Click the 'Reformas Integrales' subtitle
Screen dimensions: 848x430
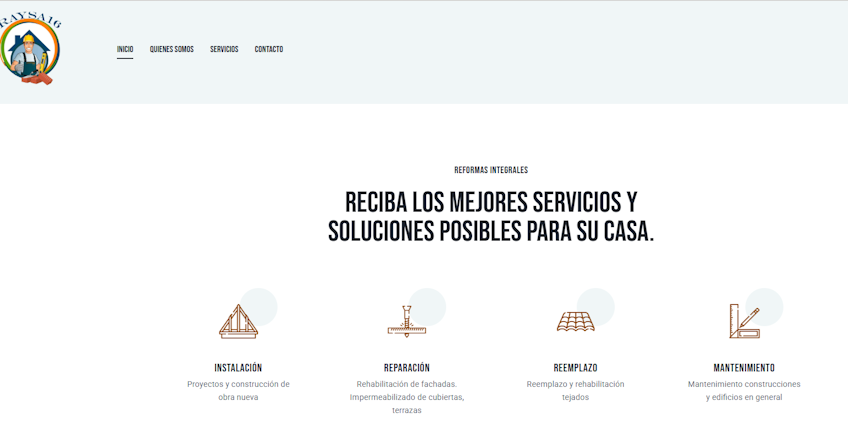tap(491, 170)
